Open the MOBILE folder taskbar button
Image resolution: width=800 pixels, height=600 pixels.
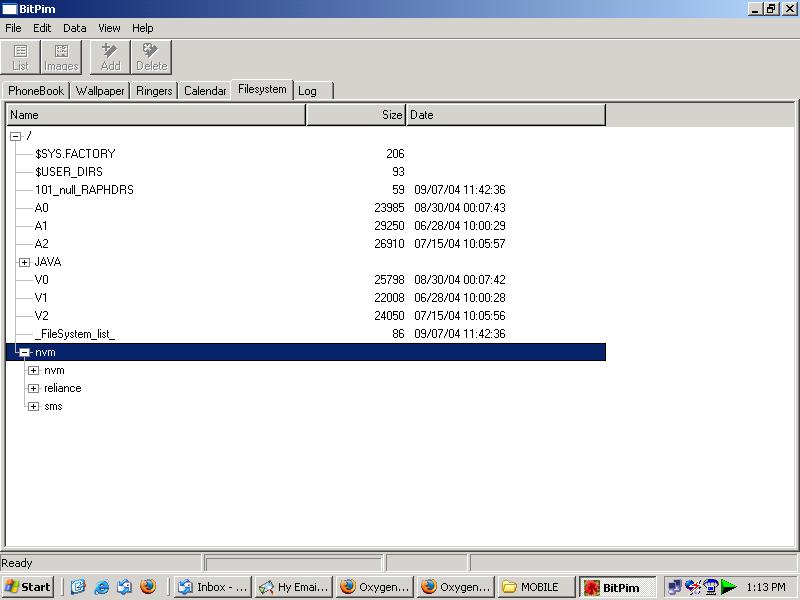pyautogui.click(x=536, y=587)
